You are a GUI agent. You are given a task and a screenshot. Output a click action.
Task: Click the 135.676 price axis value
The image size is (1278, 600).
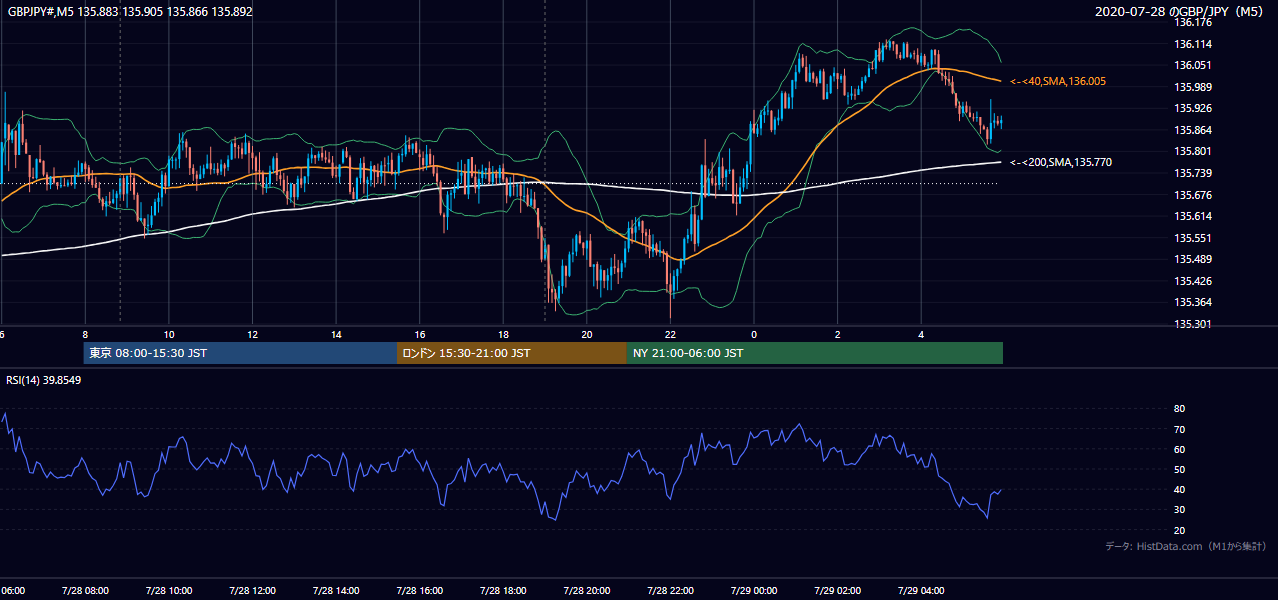[1193, 195]
